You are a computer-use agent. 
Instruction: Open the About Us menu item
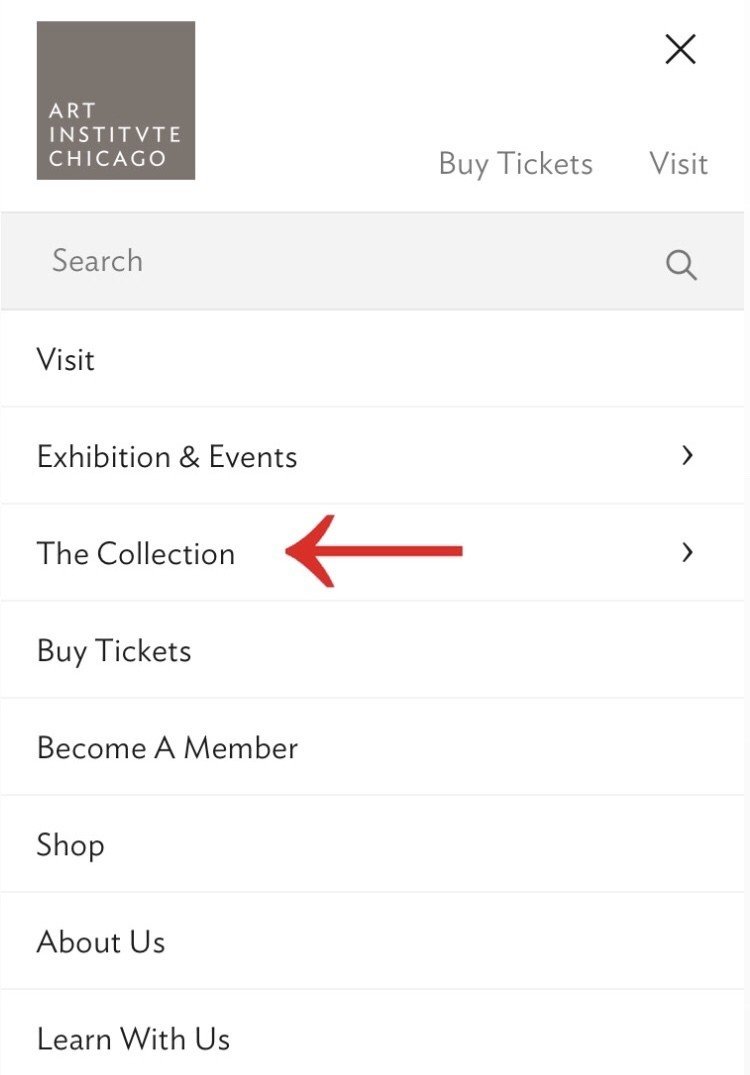tap(372, 941)
